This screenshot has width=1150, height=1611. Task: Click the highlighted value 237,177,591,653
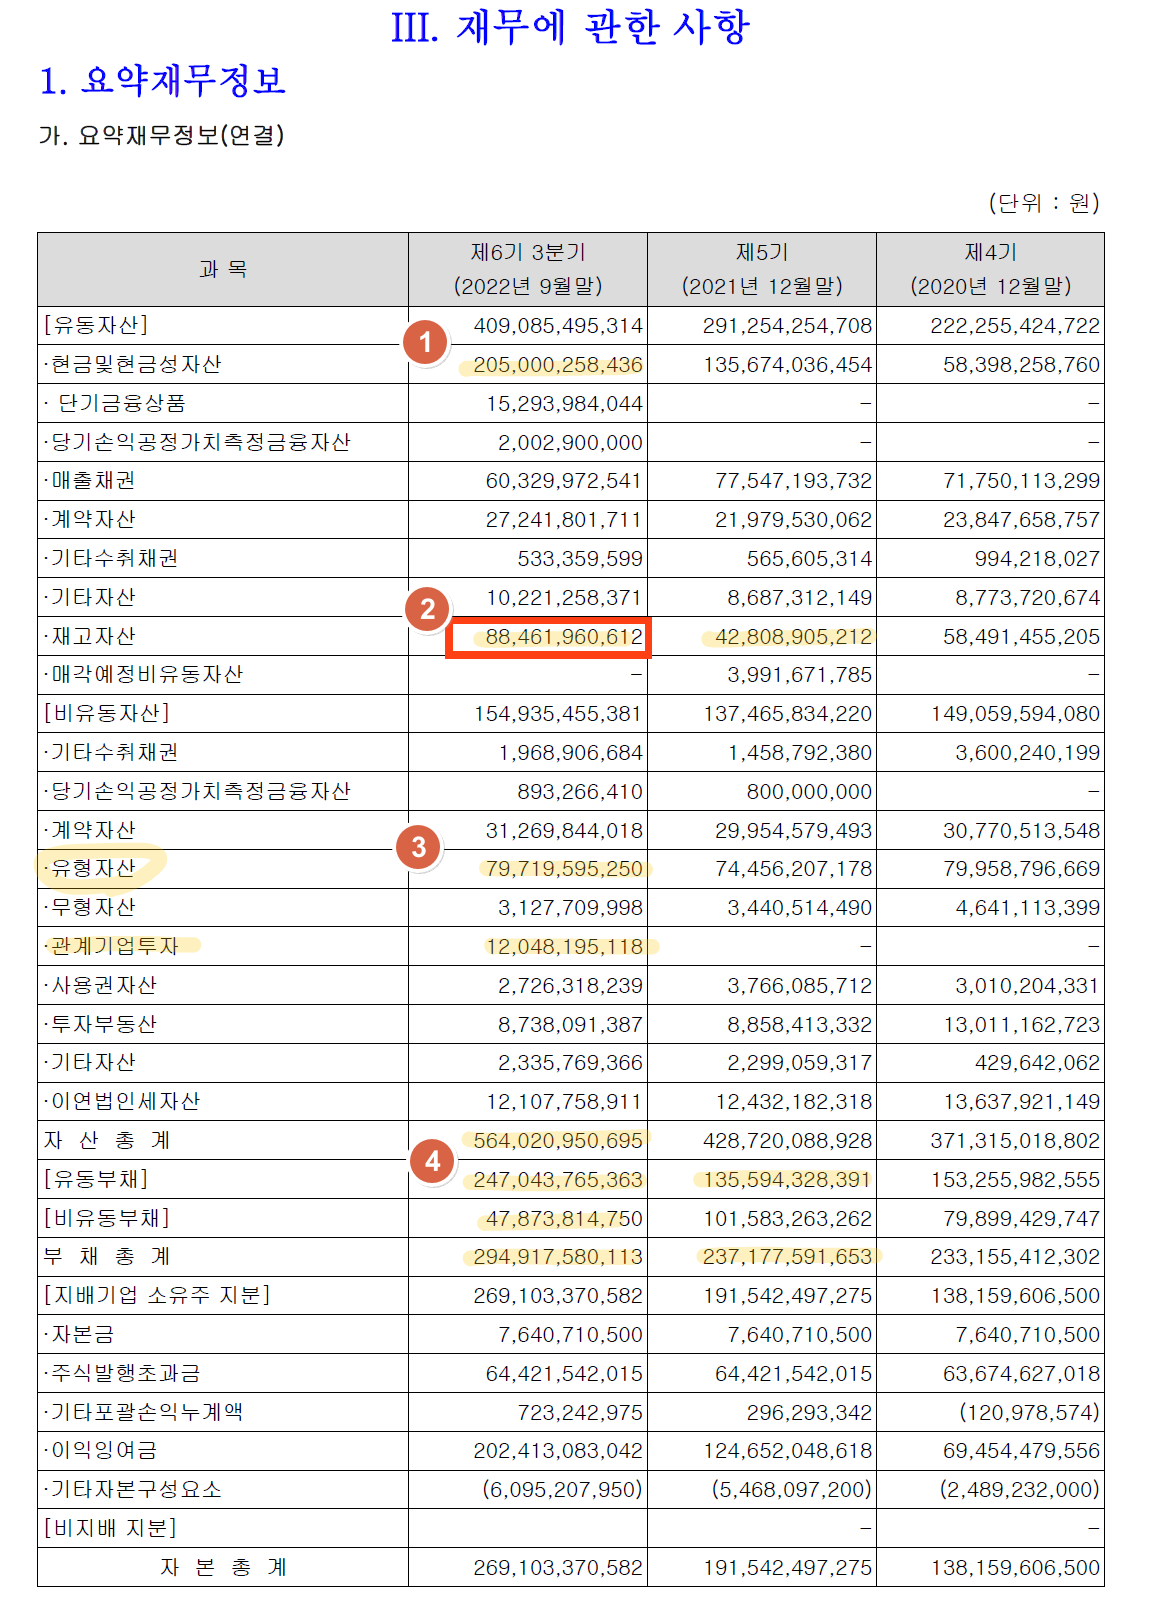pos(787,1257)
